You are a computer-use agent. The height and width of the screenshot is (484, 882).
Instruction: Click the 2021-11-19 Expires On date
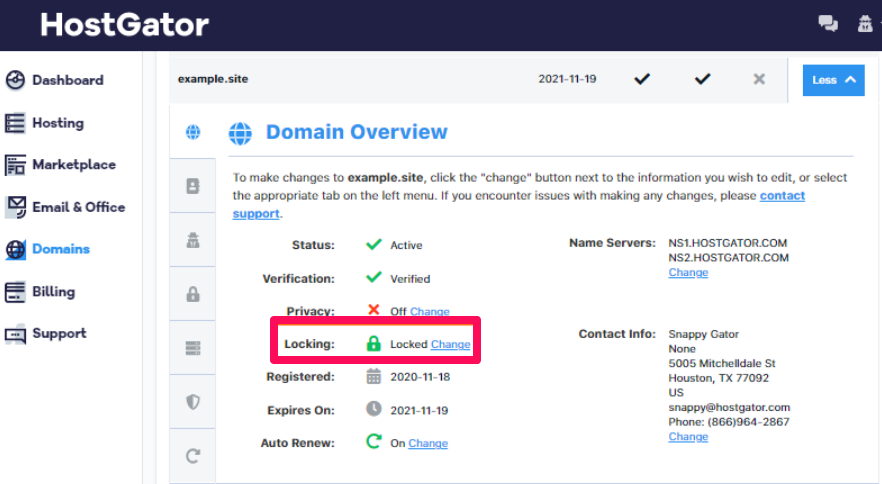click(419, 410)
